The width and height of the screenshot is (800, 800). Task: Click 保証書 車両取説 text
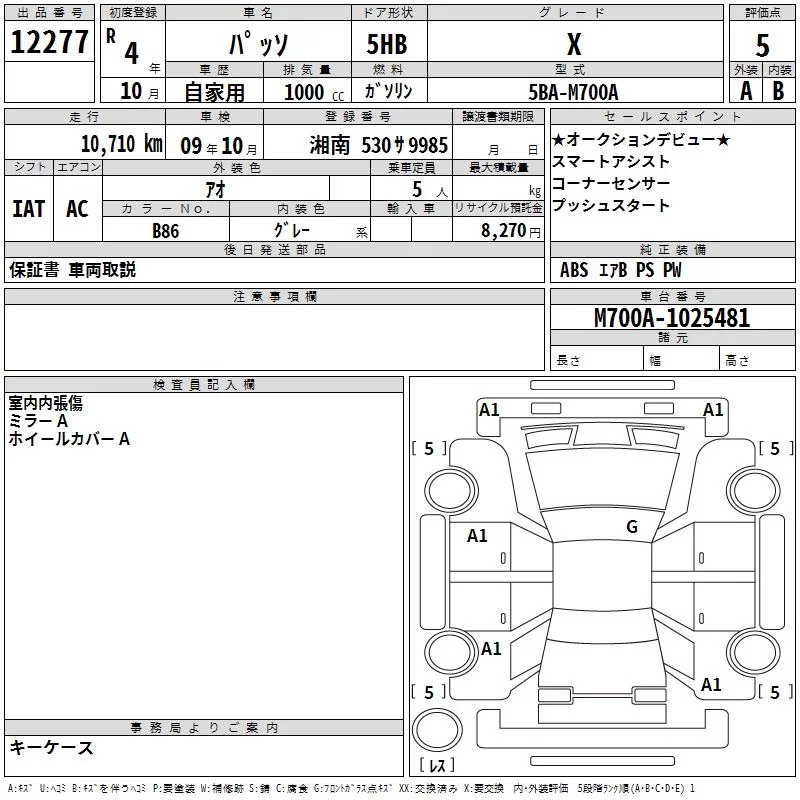coord(72,270)
